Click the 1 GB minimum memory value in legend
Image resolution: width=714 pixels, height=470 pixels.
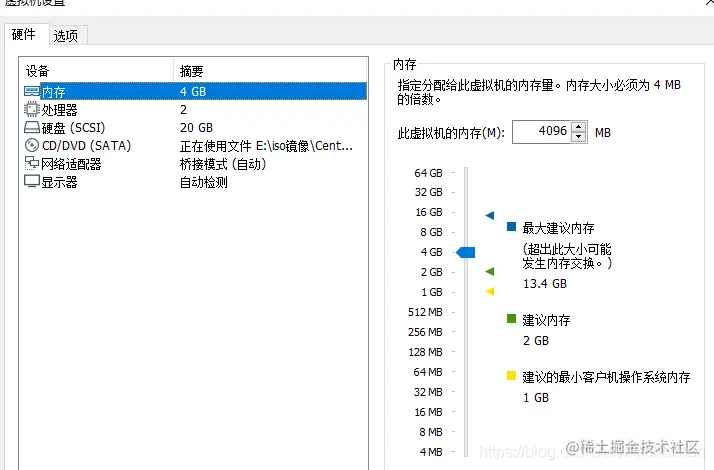(536, 398)
